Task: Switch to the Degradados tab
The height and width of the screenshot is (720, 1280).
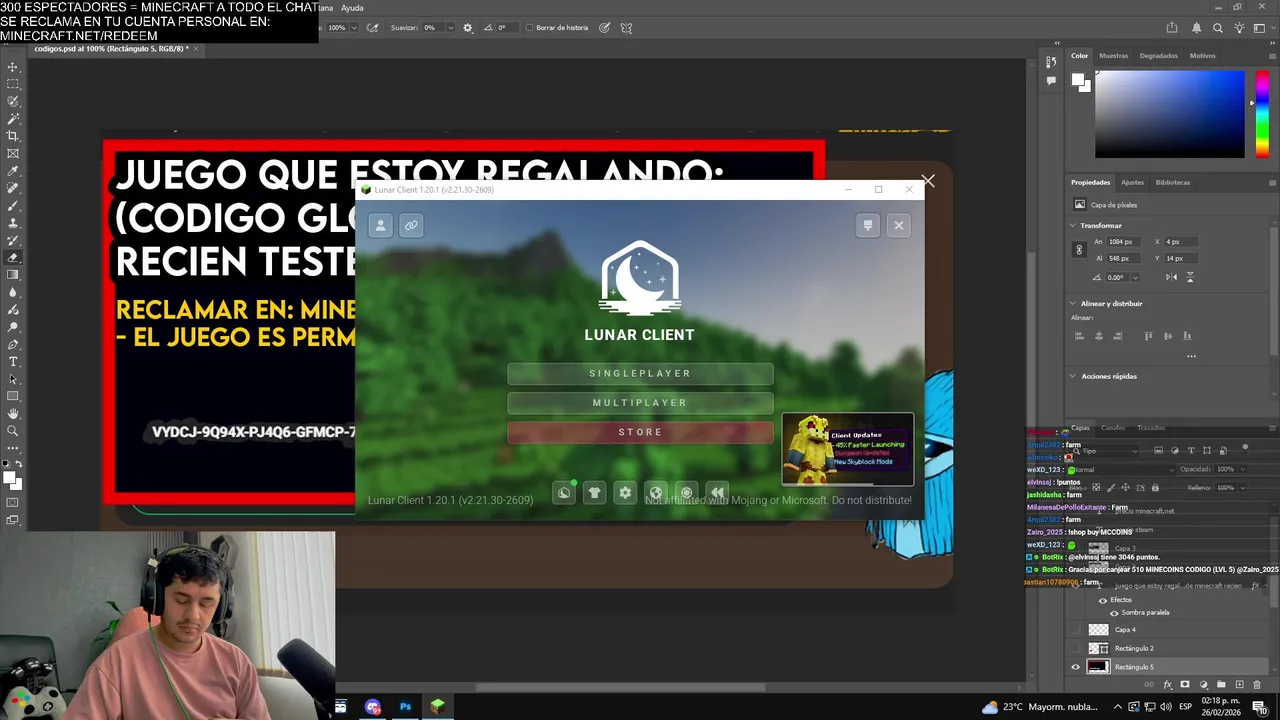Action: tap(1159, 56)
